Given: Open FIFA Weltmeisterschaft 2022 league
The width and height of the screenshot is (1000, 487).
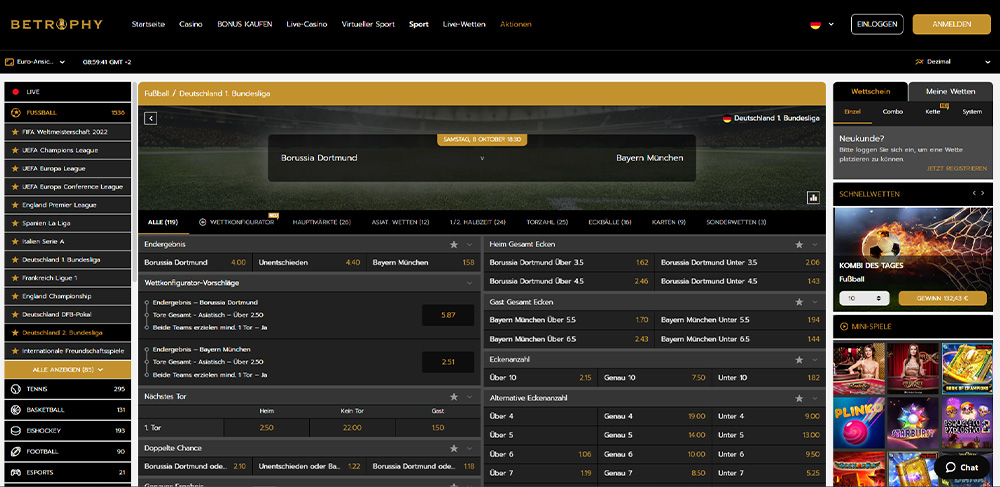Looking at the screenshot, I should (68, 132).
